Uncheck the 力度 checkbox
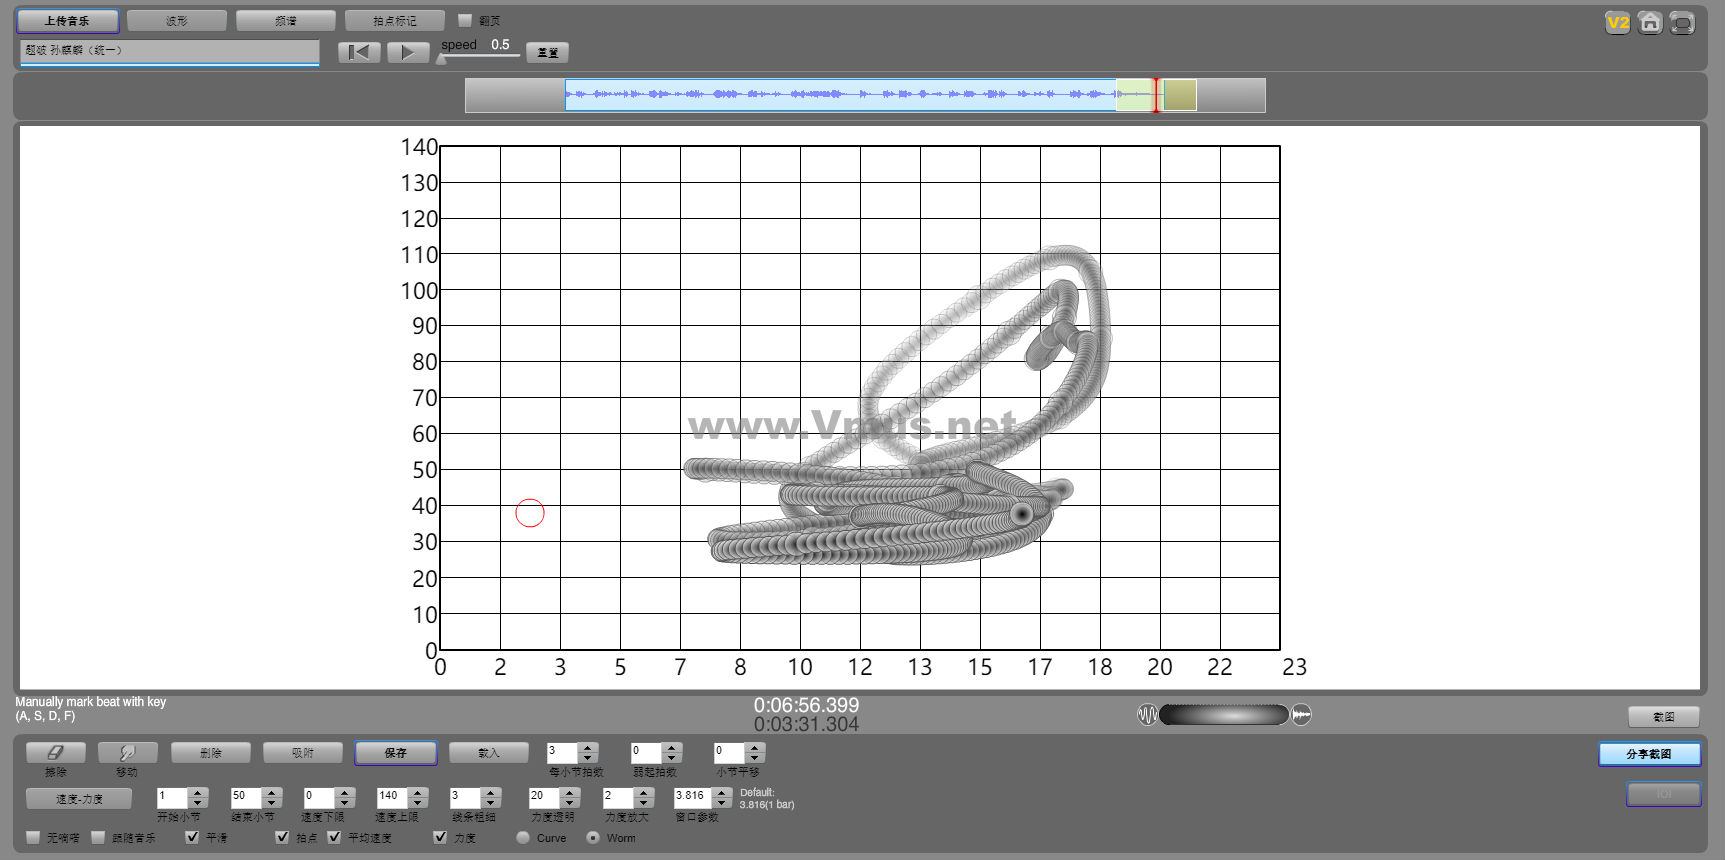The height and width of the screenshot is (860, 1725). (440, 837)
